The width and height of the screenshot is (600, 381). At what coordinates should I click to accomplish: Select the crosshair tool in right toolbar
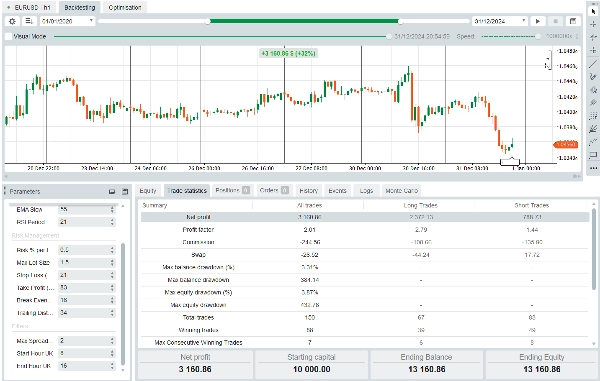[x=593, y=24]
